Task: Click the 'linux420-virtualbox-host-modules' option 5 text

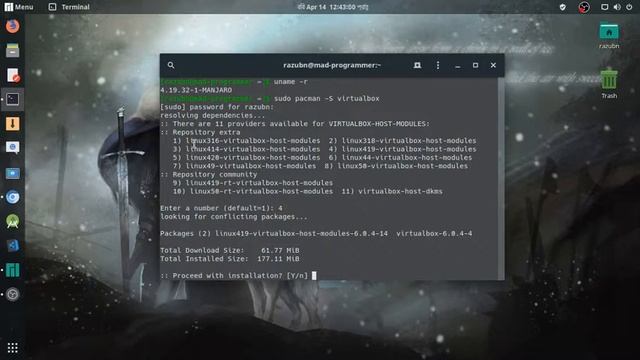Action: [253, 158]
